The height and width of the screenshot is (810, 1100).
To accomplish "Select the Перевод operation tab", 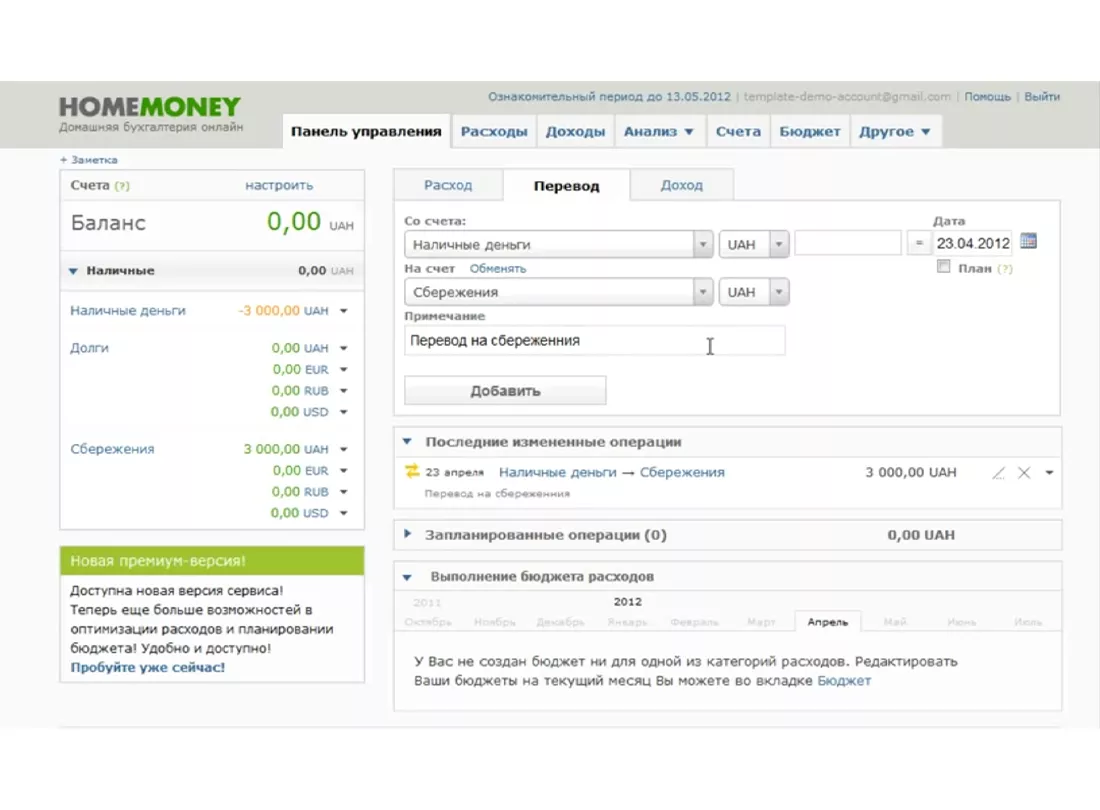I will click(x=566, y=186).
